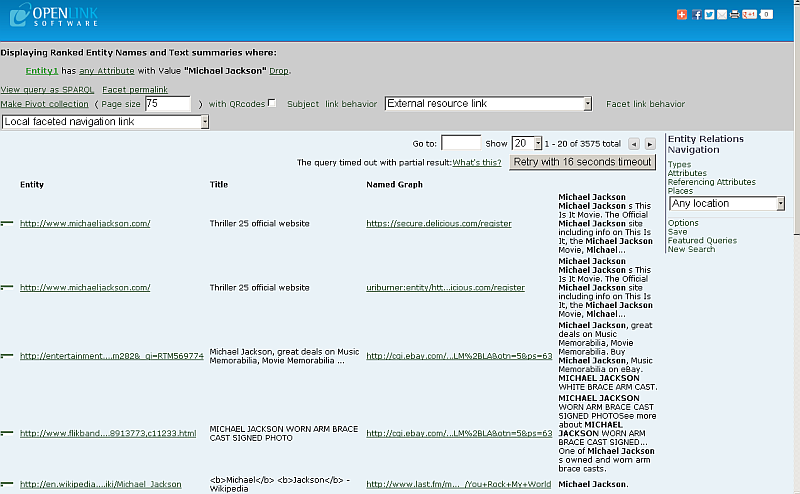Click the row icon beside the en.wikipedia Michael_Jackson entity
Viewport: 800px width, 494px height.
[x=7, y=483]
